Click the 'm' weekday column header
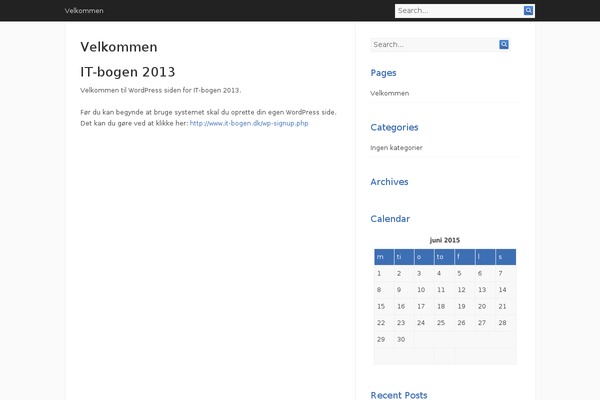This screenshot has height=400, width=600. coord(384,257)
